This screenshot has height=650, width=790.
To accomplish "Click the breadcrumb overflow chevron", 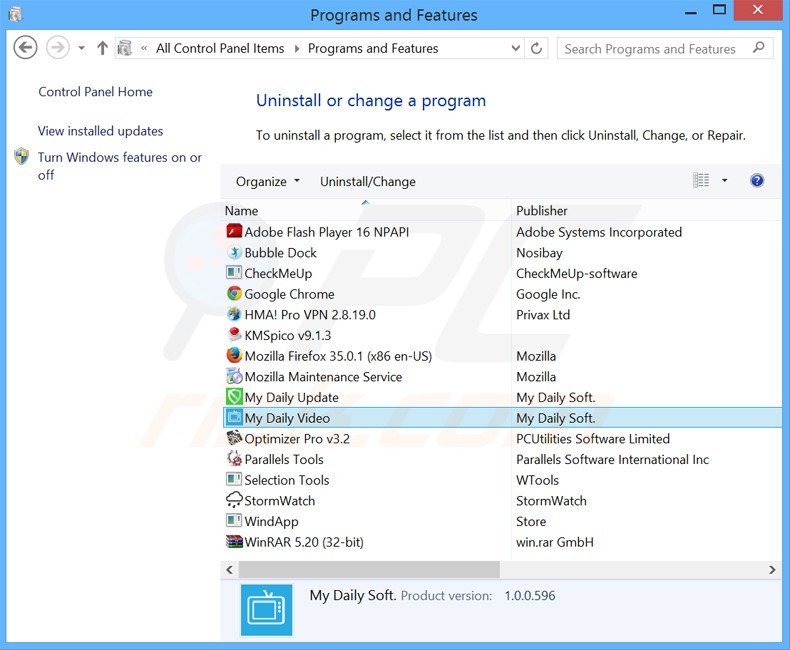I will (144, 48).
